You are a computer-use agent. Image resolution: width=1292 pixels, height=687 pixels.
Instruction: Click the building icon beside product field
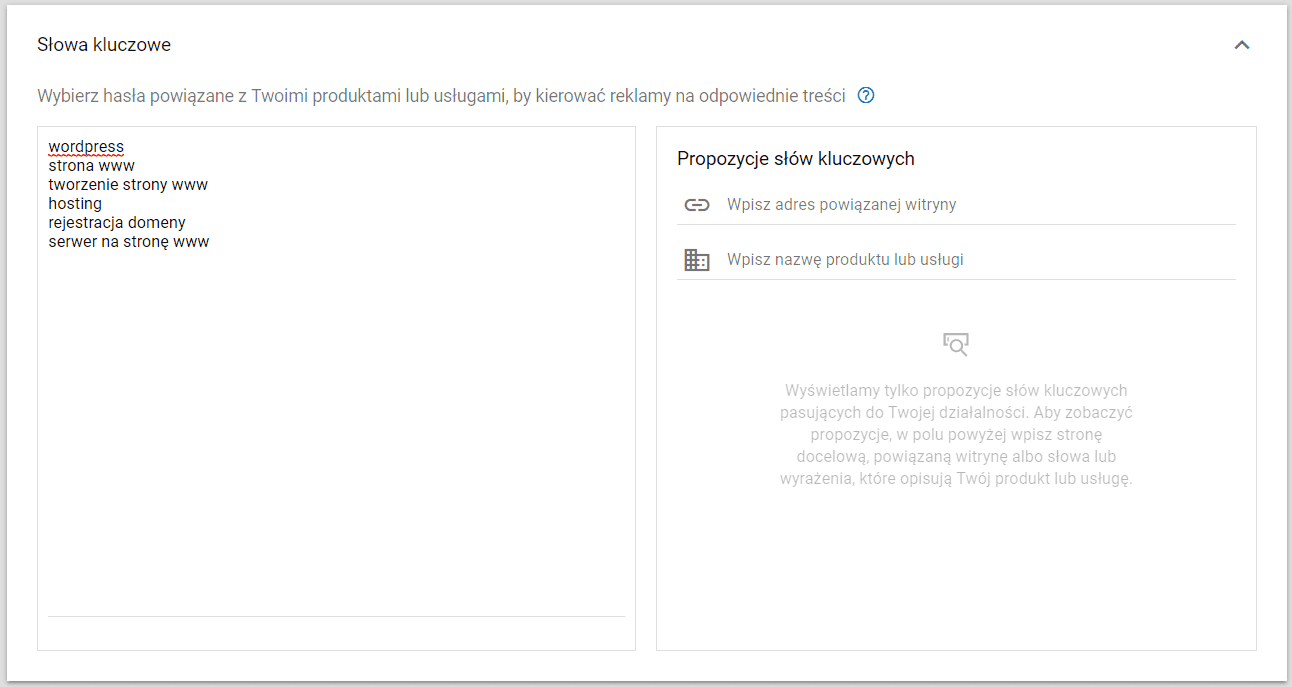click(696, 260)
